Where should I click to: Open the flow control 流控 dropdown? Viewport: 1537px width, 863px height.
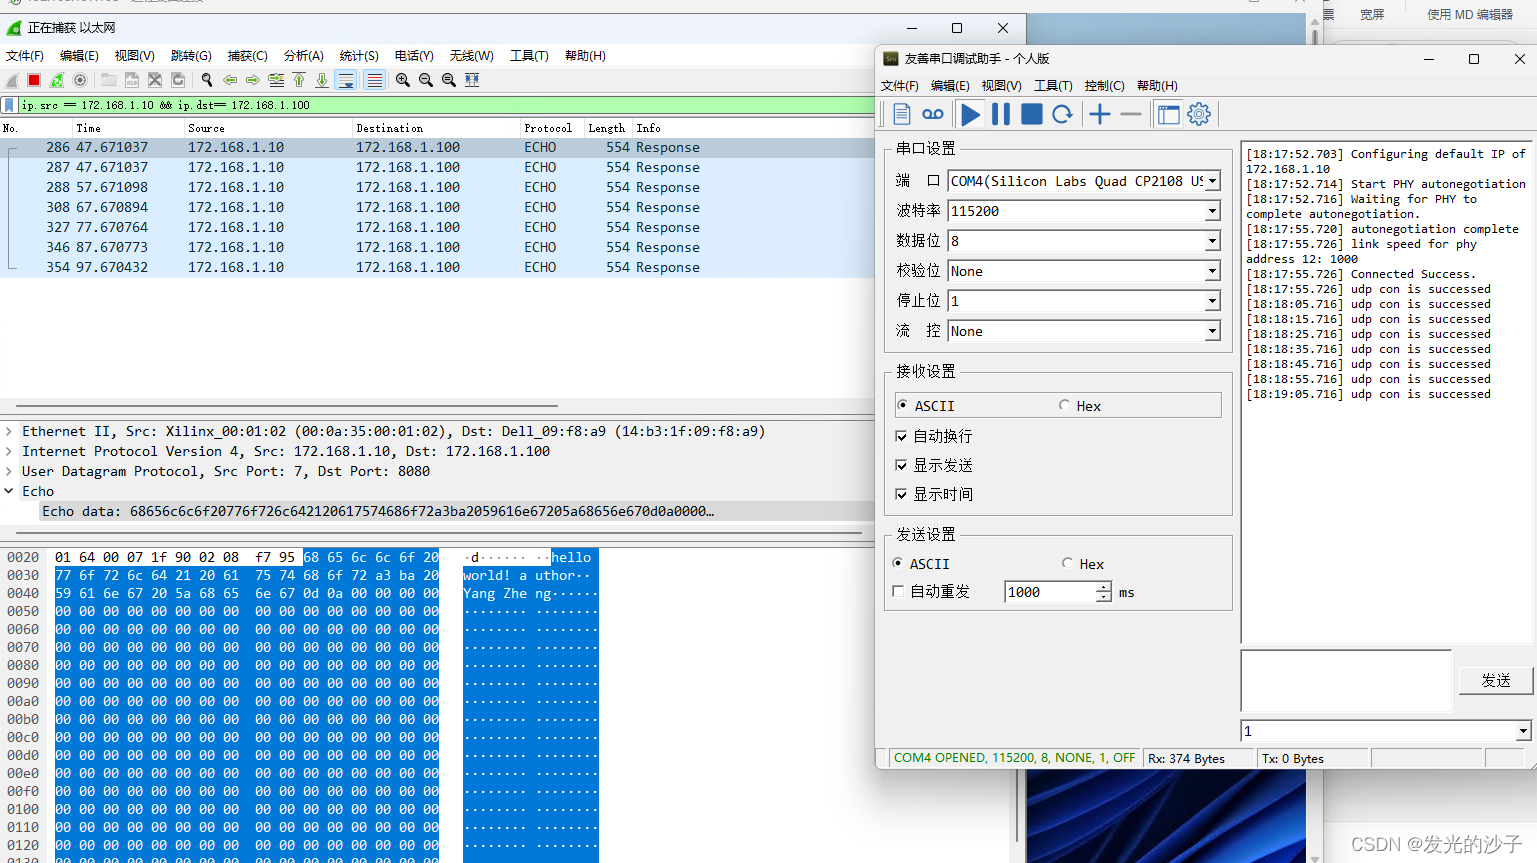pyautogui.click(x=1212, y=331)
